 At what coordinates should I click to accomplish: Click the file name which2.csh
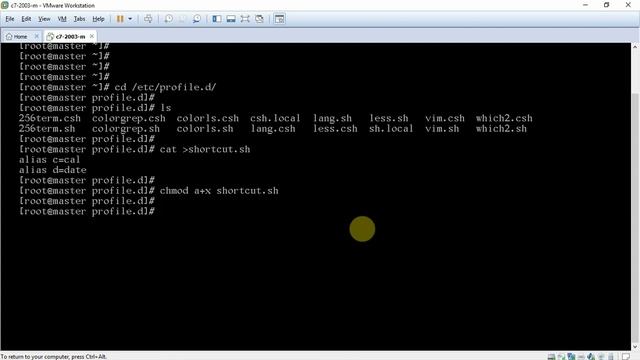(504, 118)
